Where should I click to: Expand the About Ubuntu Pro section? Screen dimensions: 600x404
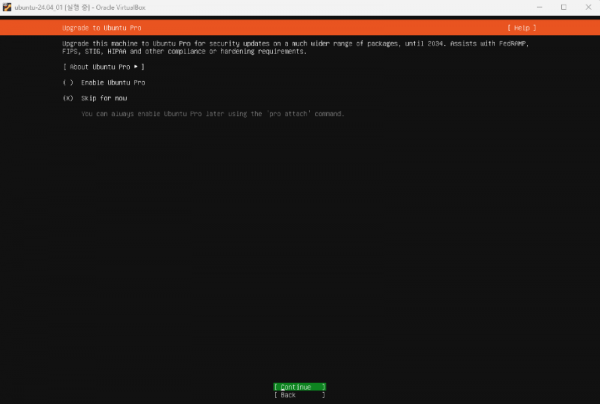click(96, 66)
